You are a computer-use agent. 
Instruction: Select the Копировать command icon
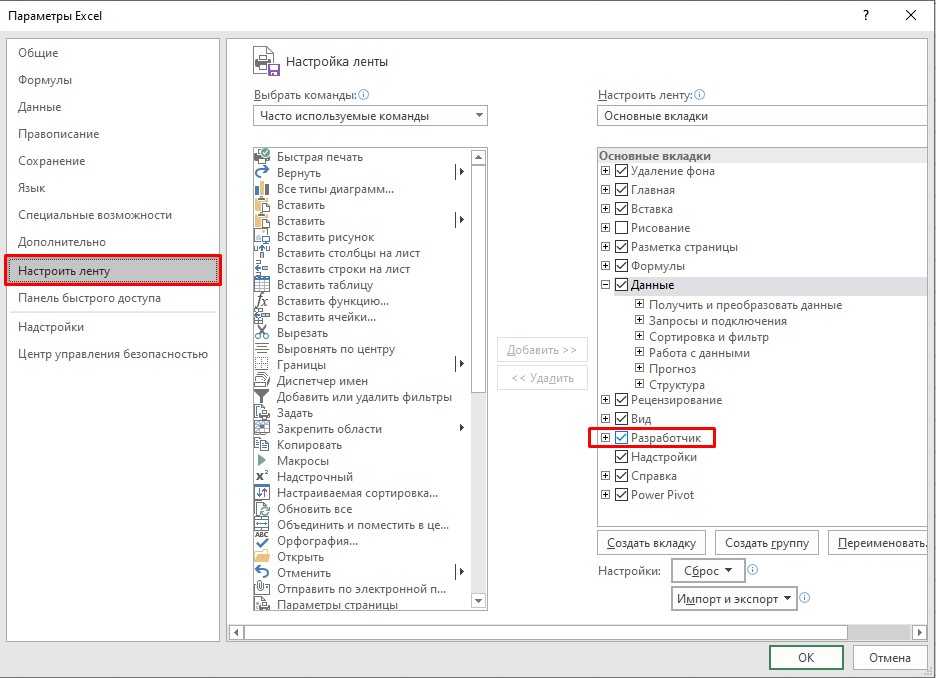(x=263, y=445)
